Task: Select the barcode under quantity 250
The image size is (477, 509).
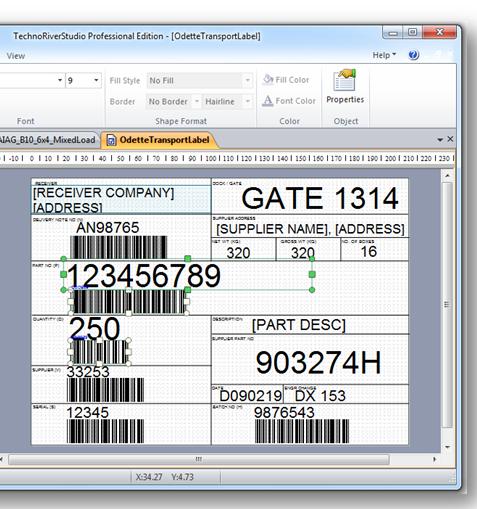Action: [99, 352]
